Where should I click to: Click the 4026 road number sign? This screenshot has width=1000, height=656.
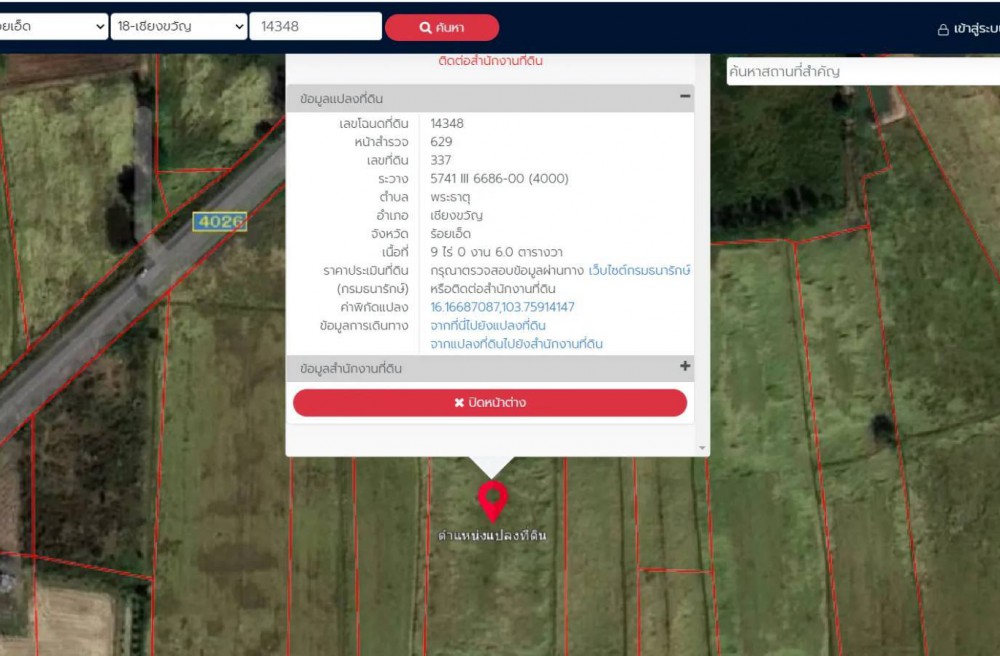[219, 222]
